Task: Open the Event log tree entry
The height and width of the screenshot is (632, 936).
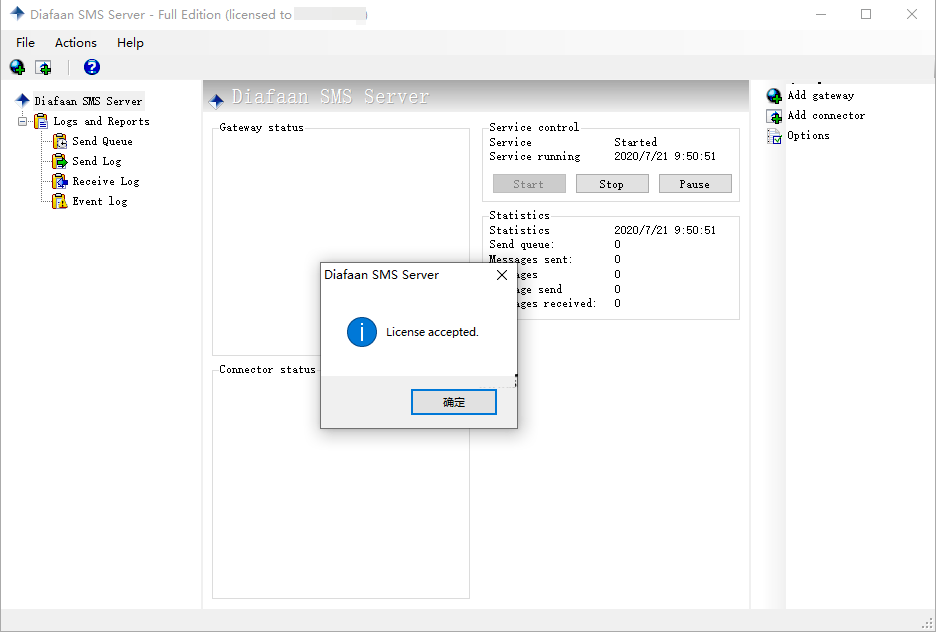Action: [100, 201]
